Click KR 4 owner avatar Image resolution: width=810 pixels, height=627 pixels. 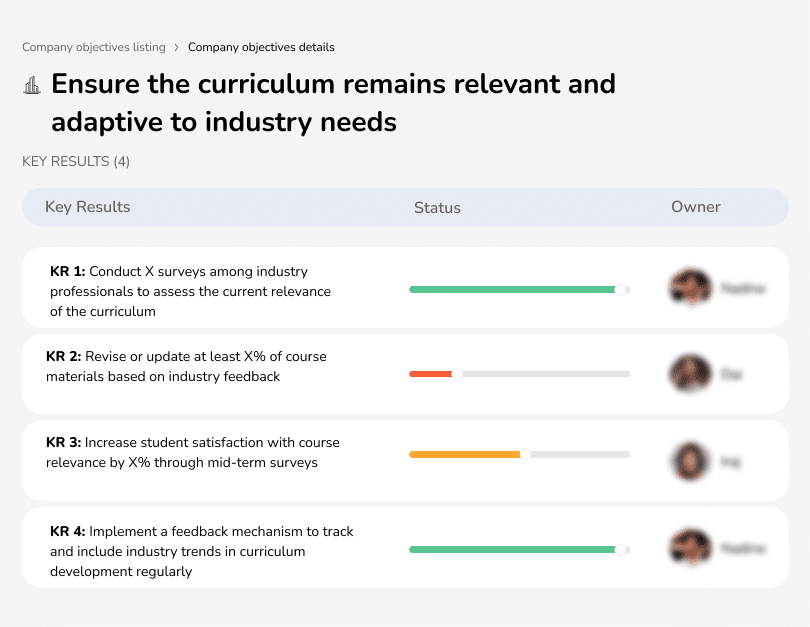click(690, 548)
